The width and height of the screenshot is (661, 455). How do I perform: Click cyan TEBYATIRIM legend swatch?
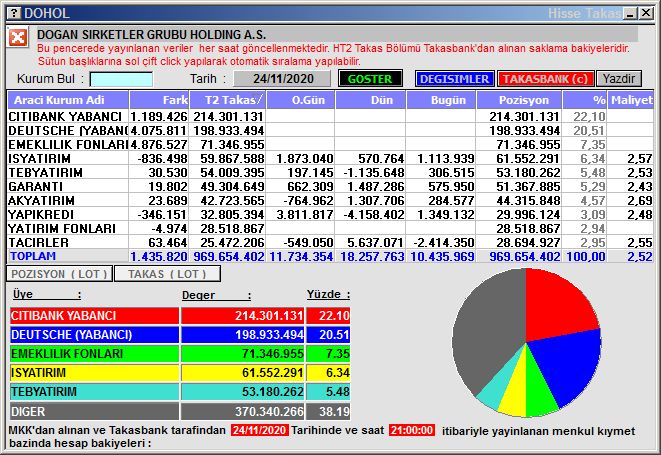[94, 392]
